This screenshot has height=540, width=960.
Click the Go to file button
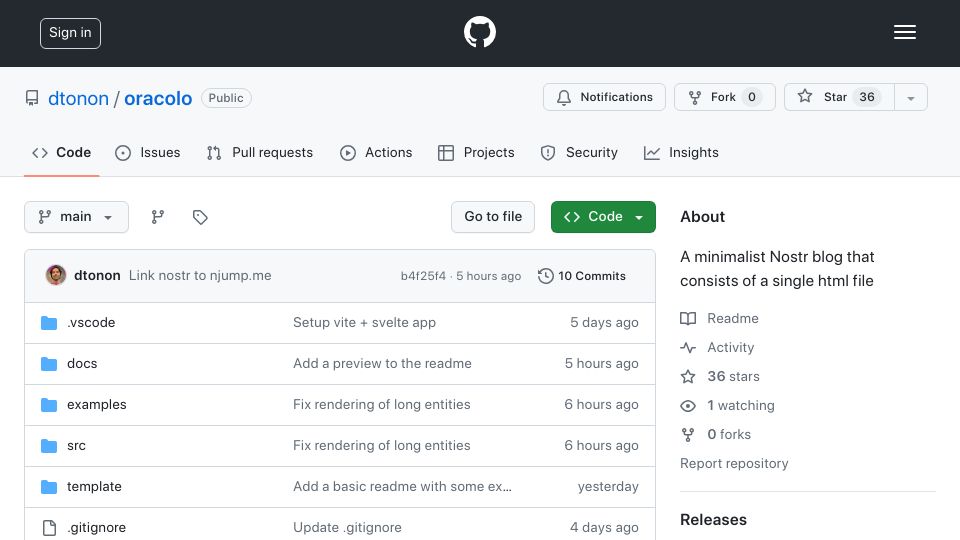coord(493,217)
